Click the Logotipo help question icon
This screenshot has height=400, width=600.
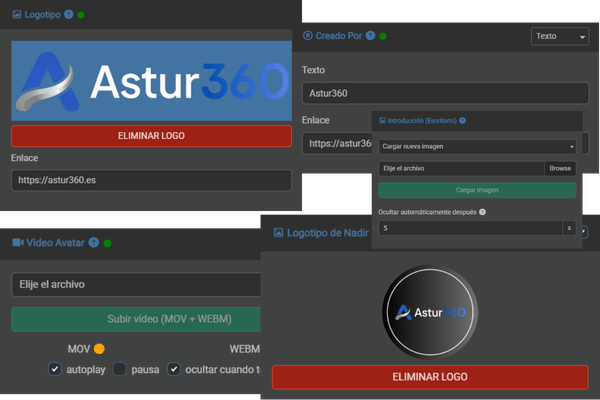pyautogui.click(x=68, y=15)
